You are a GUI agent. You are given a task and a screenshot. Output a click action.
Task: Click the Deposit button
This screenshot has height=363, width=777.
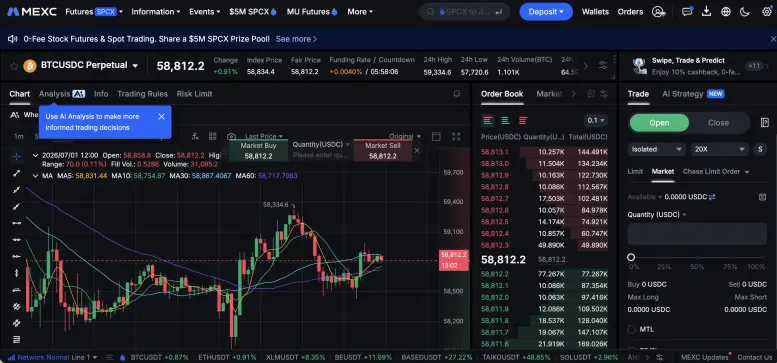point(546,11)
